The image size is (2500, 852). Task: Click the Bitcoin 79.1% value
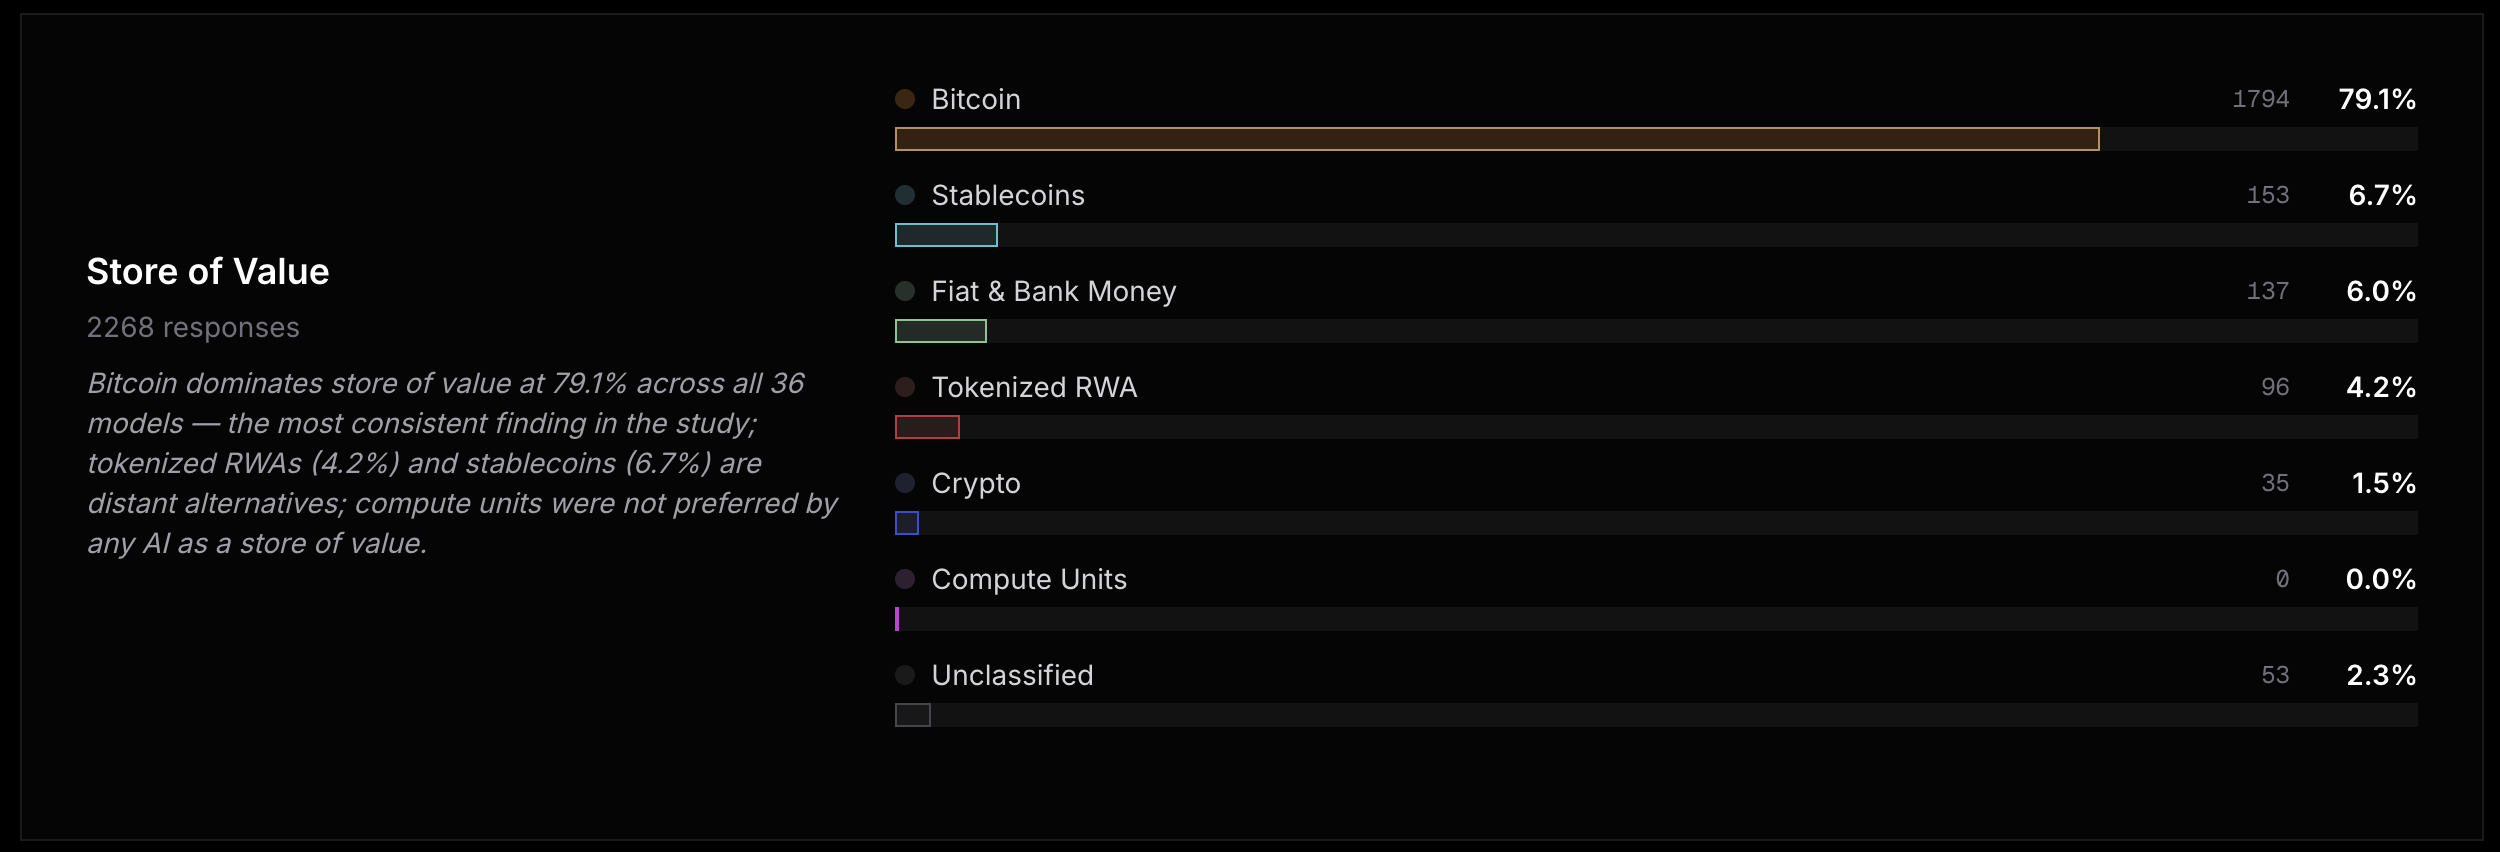(x=2376, y=99)
